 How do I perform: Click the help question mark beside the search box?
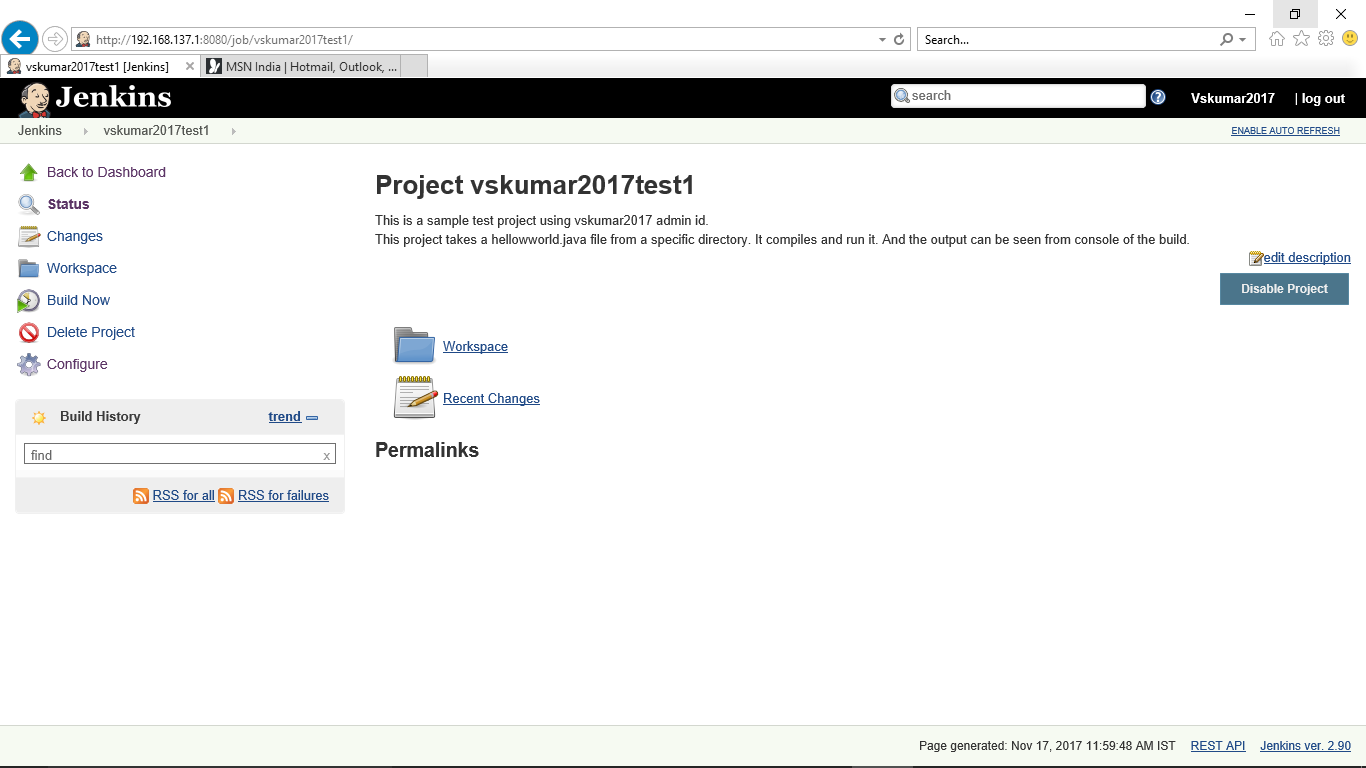click(1158, 96)
